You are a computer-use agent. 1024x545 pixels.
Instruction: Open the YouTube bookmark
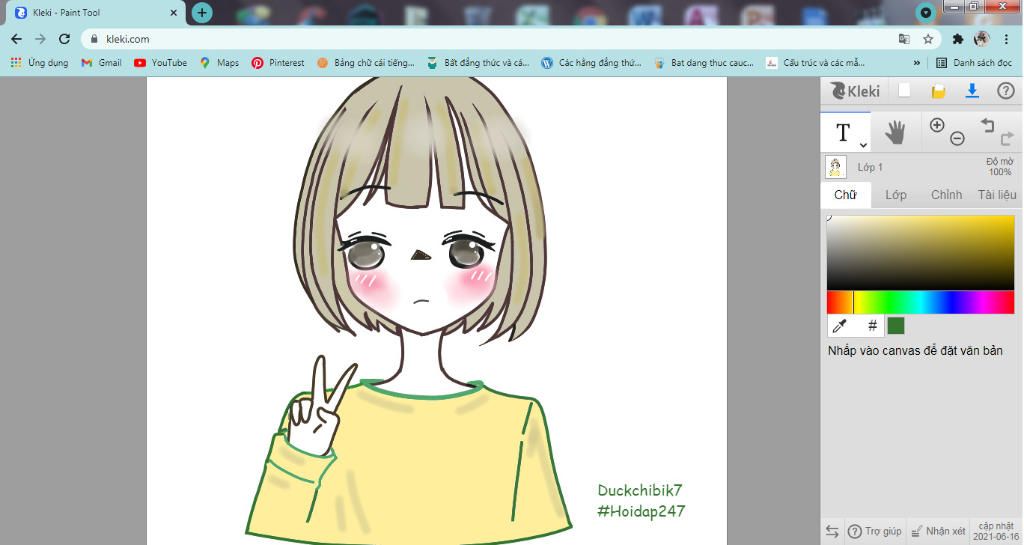click(161, 63)
